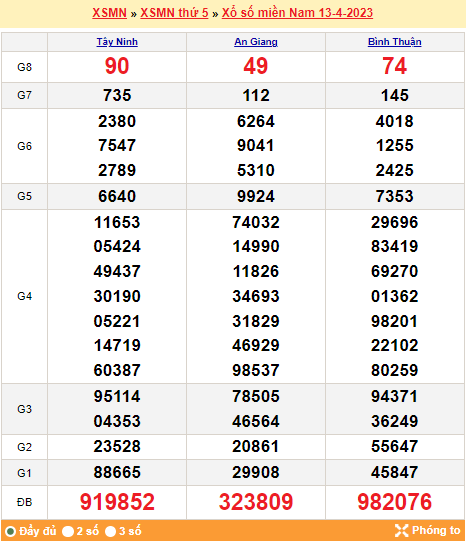Click the Phóng to expand icon

coord(401,530)
